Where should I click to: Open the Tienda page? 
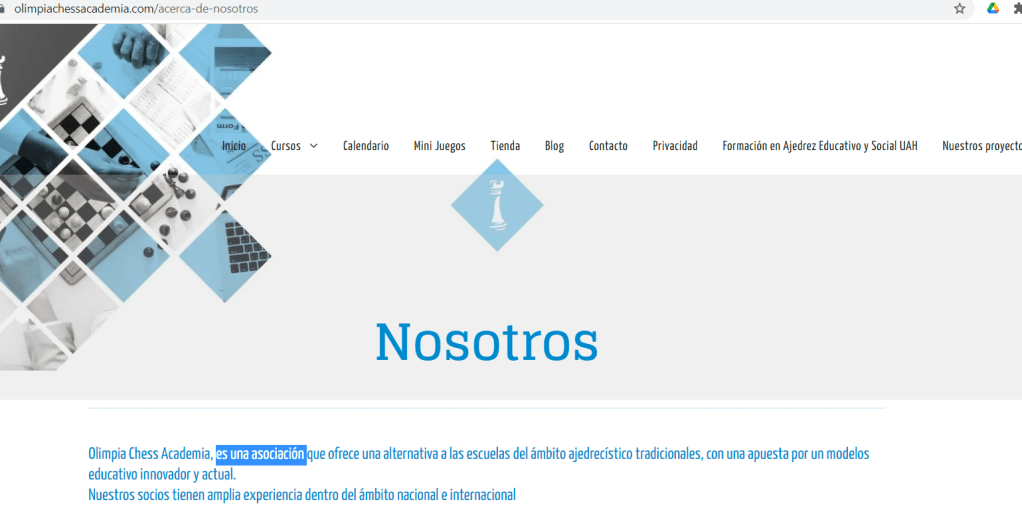tap(505, 146)
